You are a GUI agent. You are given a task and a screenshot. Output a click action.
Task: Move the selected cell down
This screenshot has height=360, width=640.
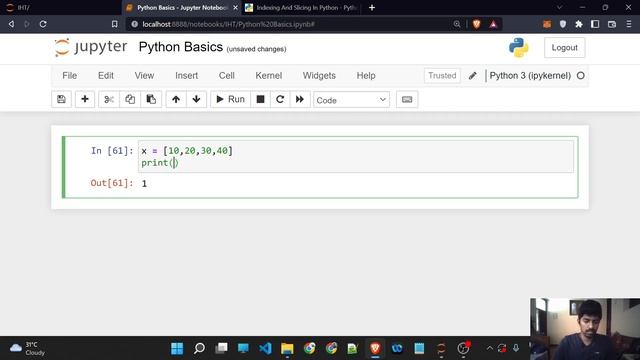tap(196, 99)
